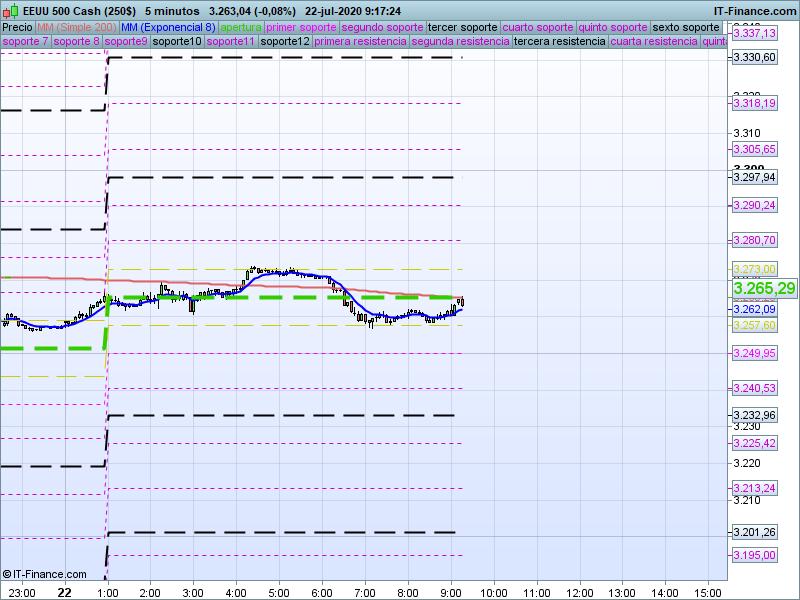Select the sexto soporte legend label
This screenshot has width=800, height=600.
[685, 27]
